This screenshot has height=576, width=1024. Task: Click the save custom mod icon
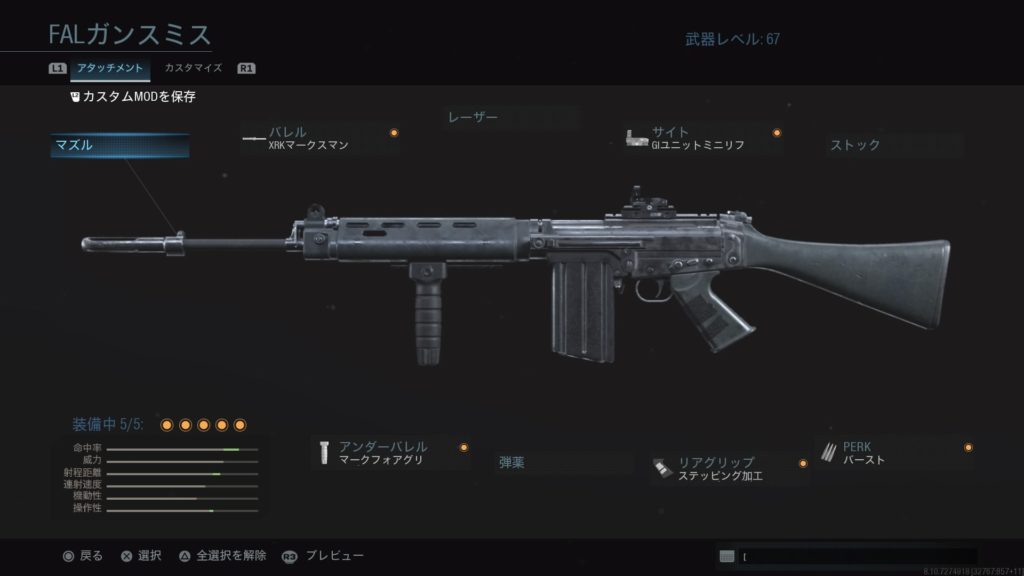pos(75,97)
